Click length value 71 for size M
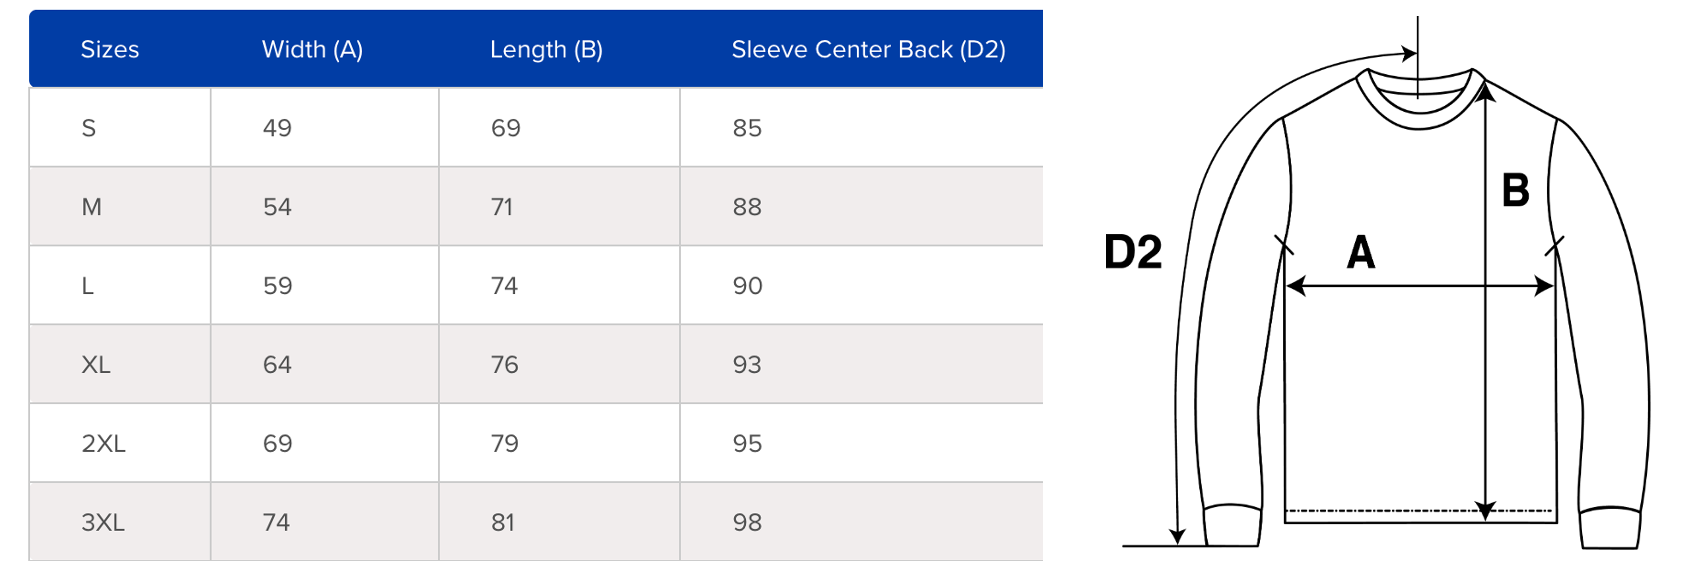 point(502,207)
